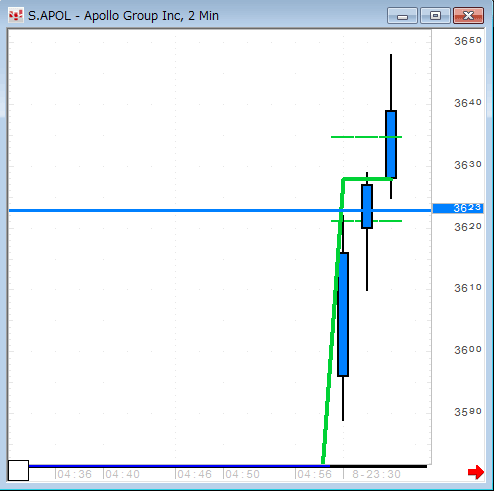
Task: Click the 3600 price scale label
Action: click(468, 350)
